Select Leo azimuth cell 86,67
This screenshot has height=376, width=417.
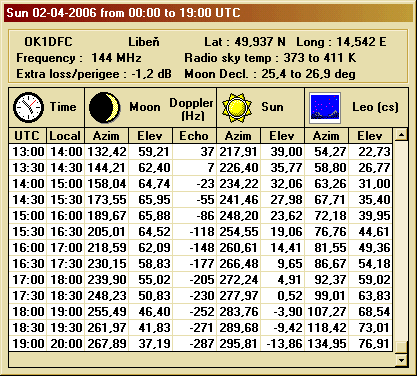coord(327,264)
